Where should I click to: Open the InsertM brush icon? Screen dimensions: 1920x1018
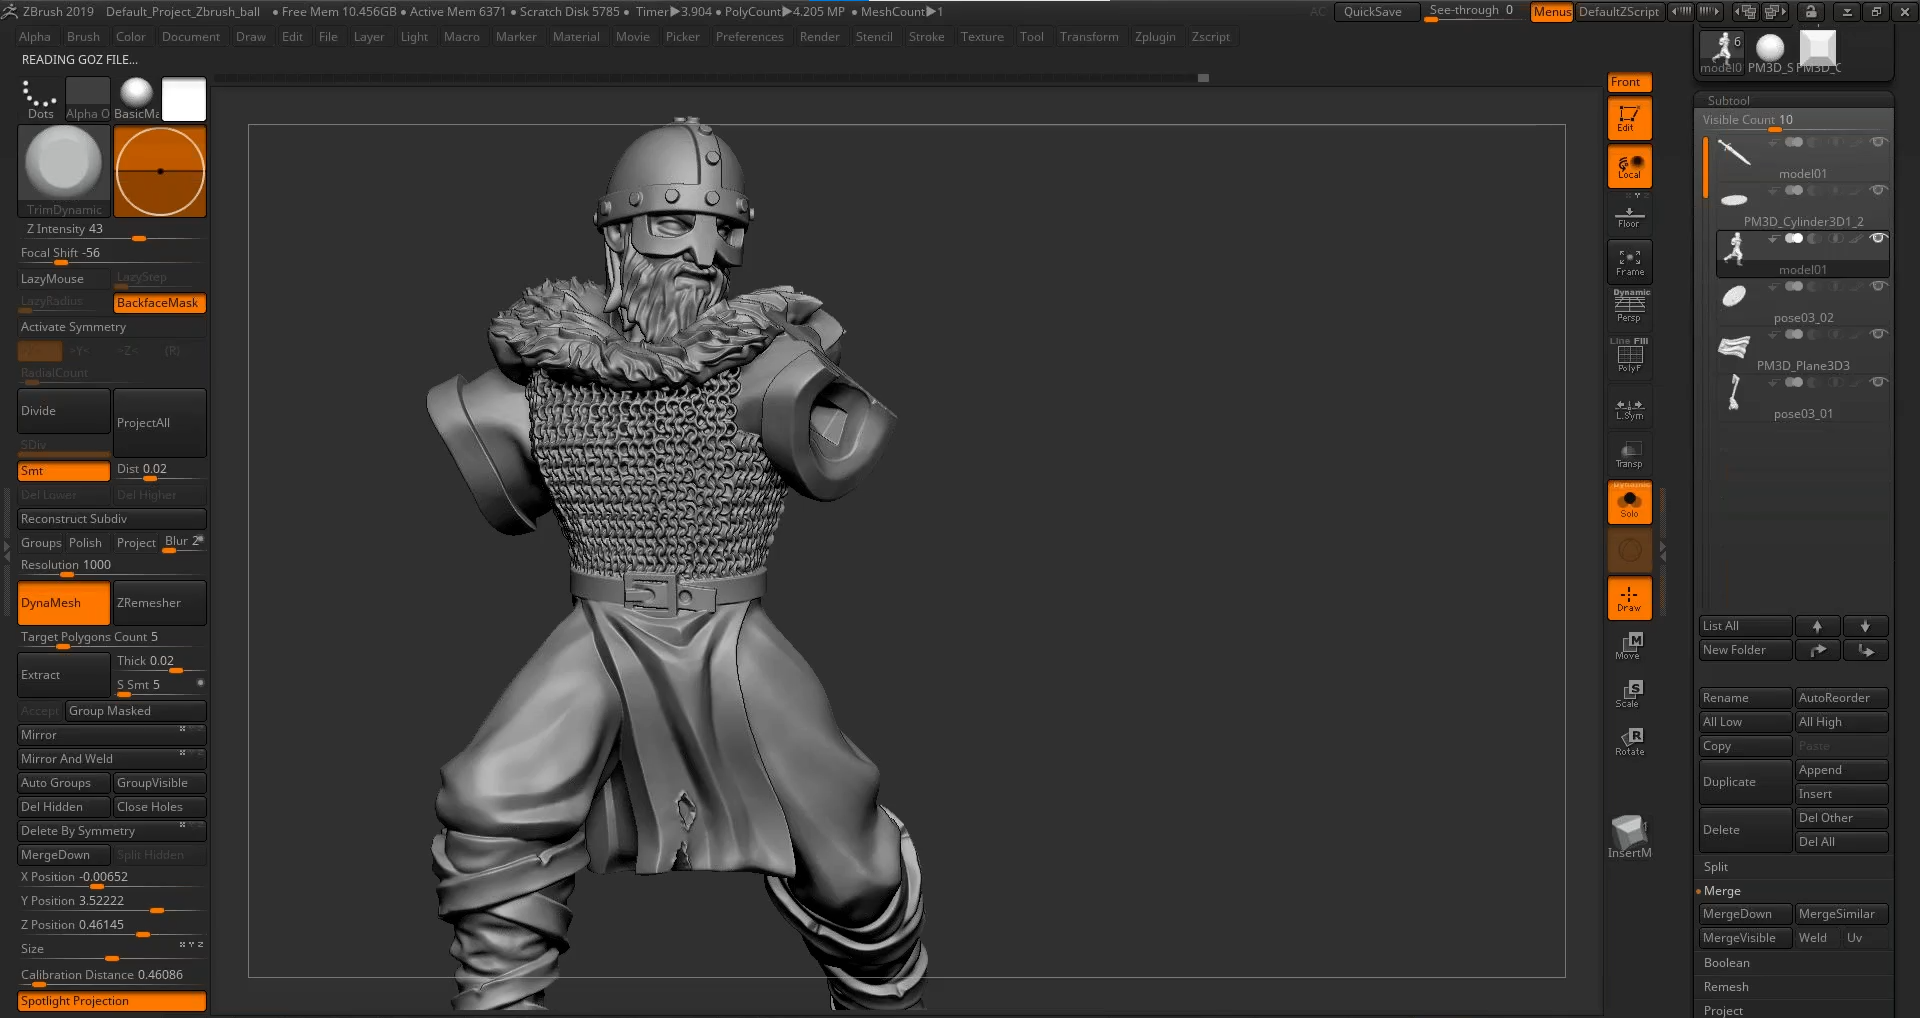pos(1629,836)
